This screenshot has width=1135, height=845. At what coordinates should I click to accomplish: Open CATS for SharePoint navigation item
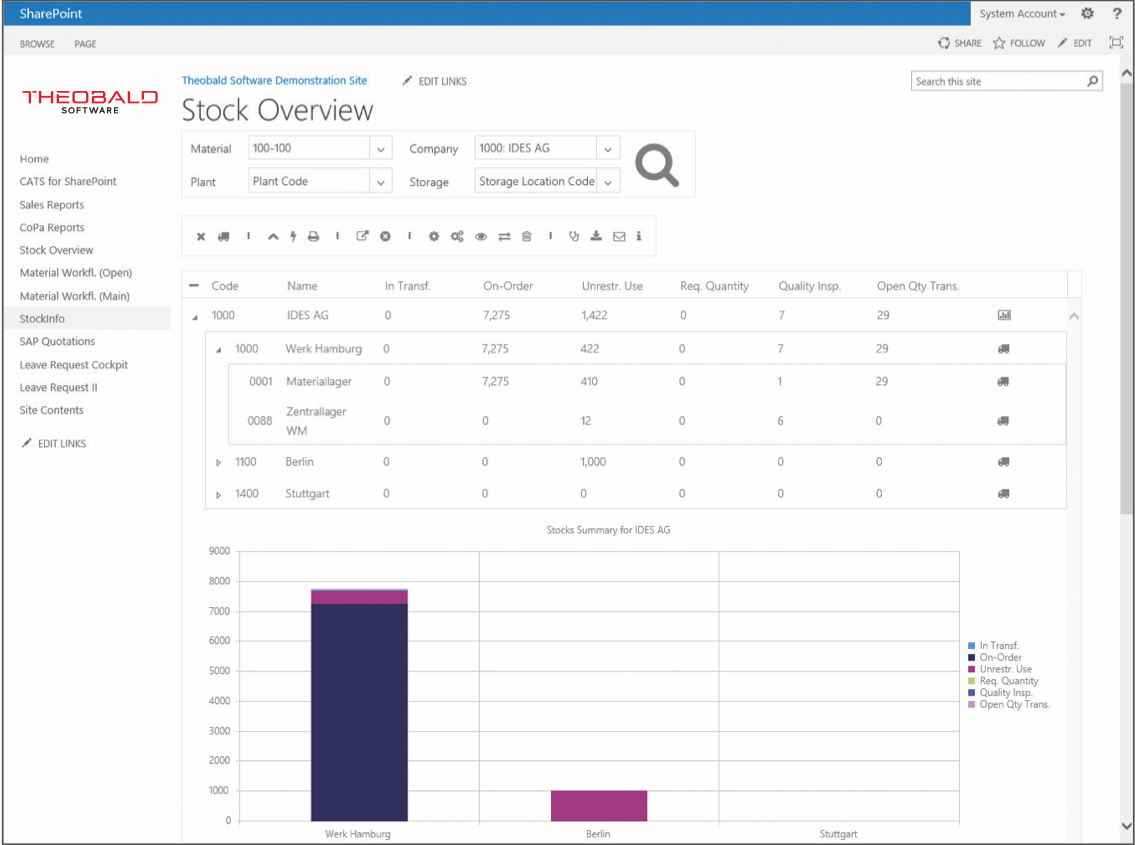[68, 181]
